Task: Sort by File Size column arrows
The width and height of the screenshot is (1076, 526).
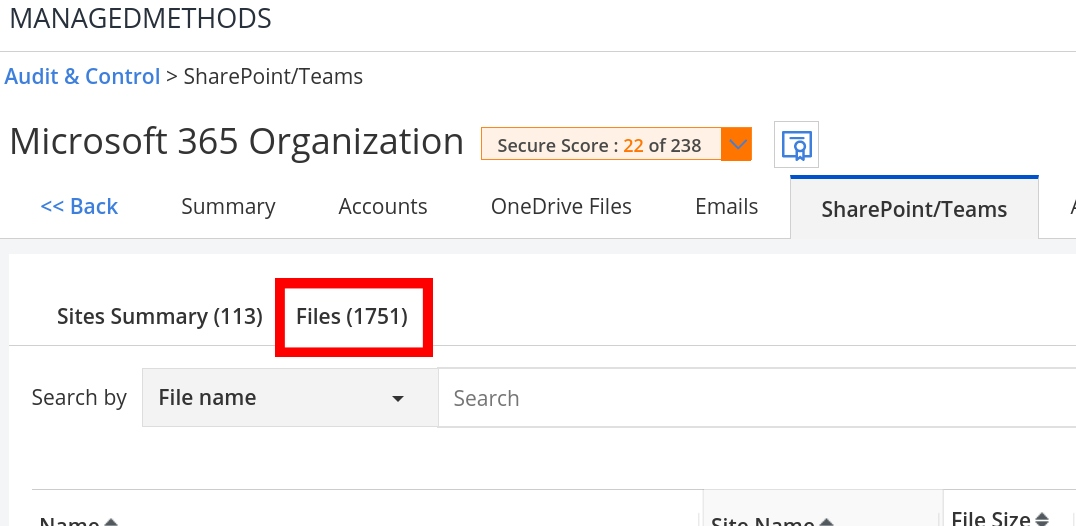Action: [x=1042, y=519]
